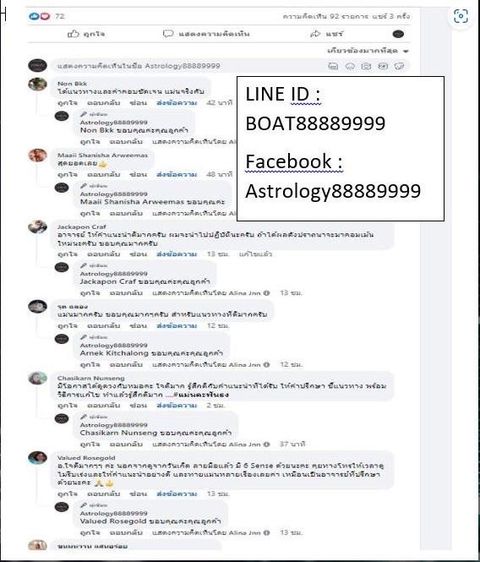Screen dimensions: 480x562
Task: Click hide under Maaii Shanisha Arweemas's comment
Action: tap(138, 175)
